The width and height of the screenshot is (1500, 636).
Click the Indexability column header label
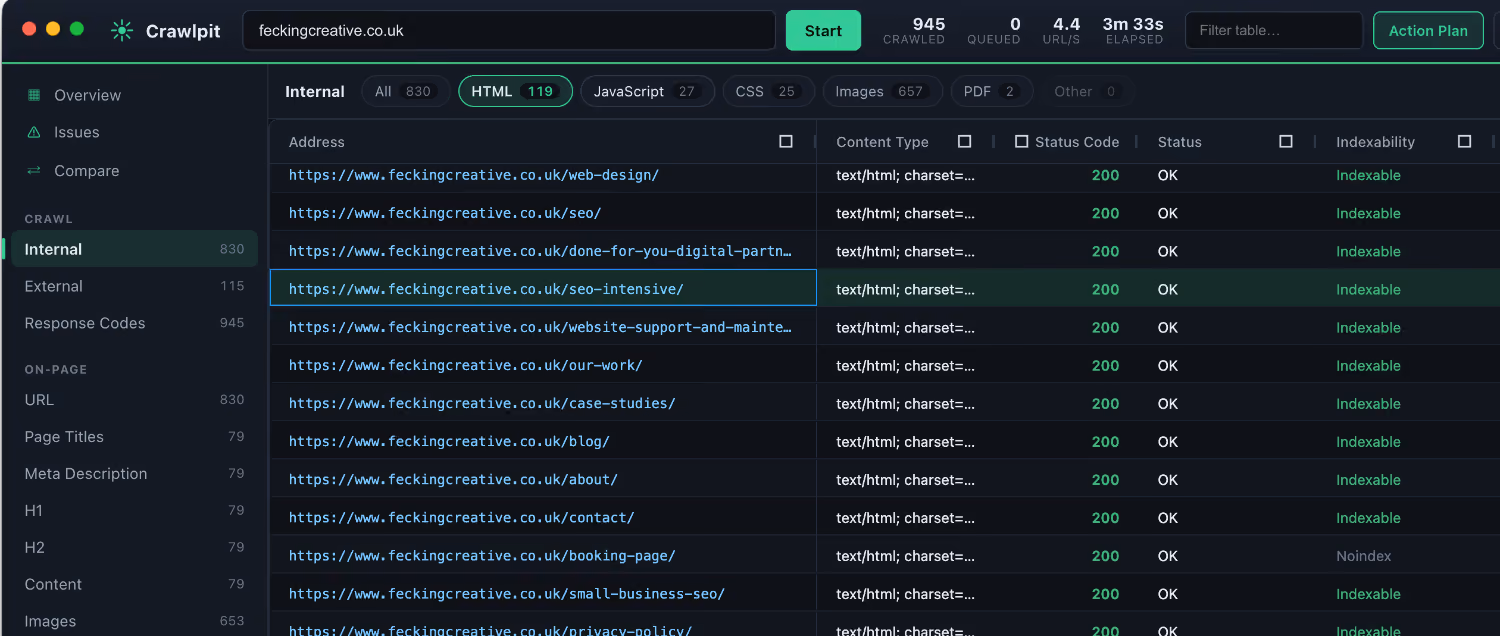click(x=1375, y=142)
